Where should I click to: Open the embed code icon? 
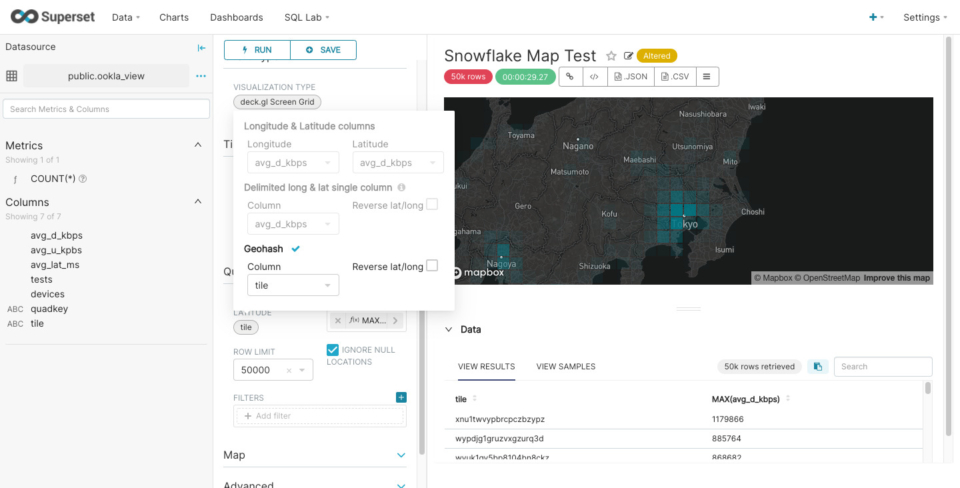[x=594, y=77]
